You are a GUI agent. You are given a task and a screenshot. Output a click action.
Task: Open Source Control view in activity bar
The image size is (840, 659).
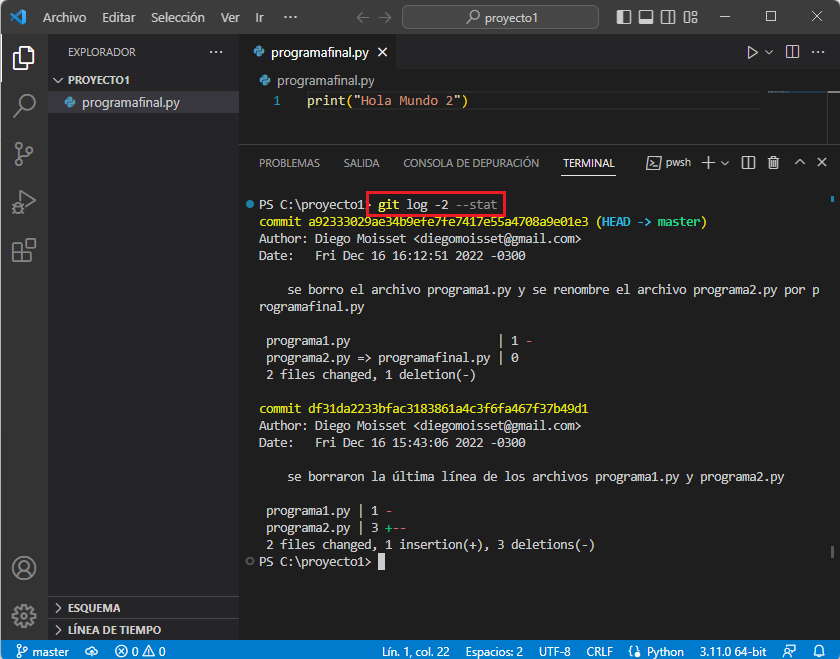[x=24, y=154]
